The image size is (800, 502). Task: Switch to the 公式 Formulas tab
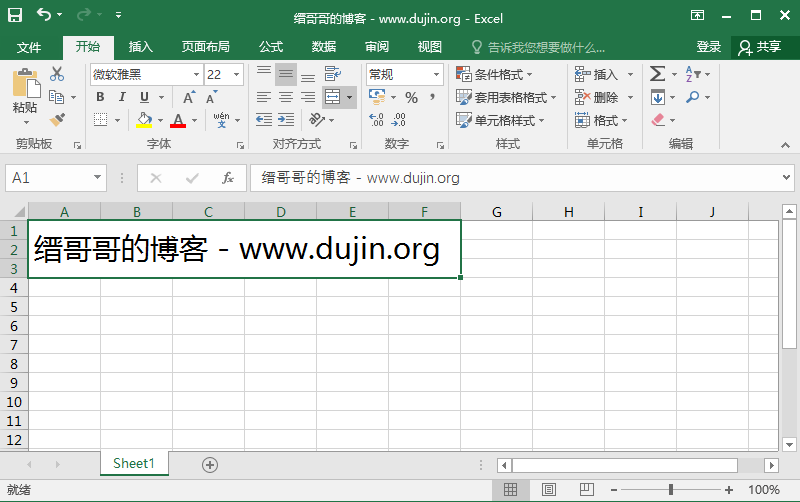(x=270, y=47)
